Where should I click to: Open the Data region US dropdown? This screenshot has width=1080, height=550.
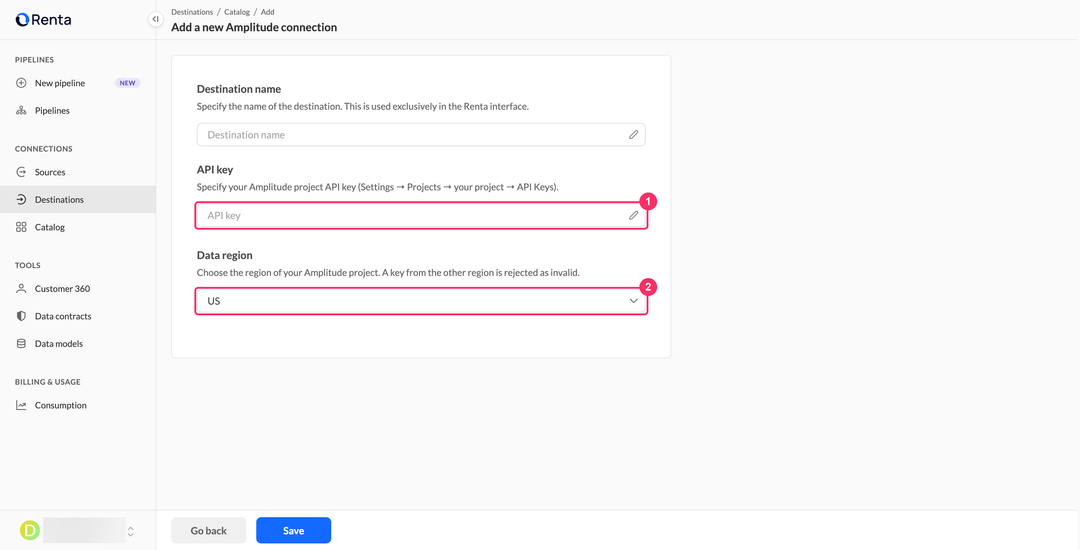pos(421,301)
